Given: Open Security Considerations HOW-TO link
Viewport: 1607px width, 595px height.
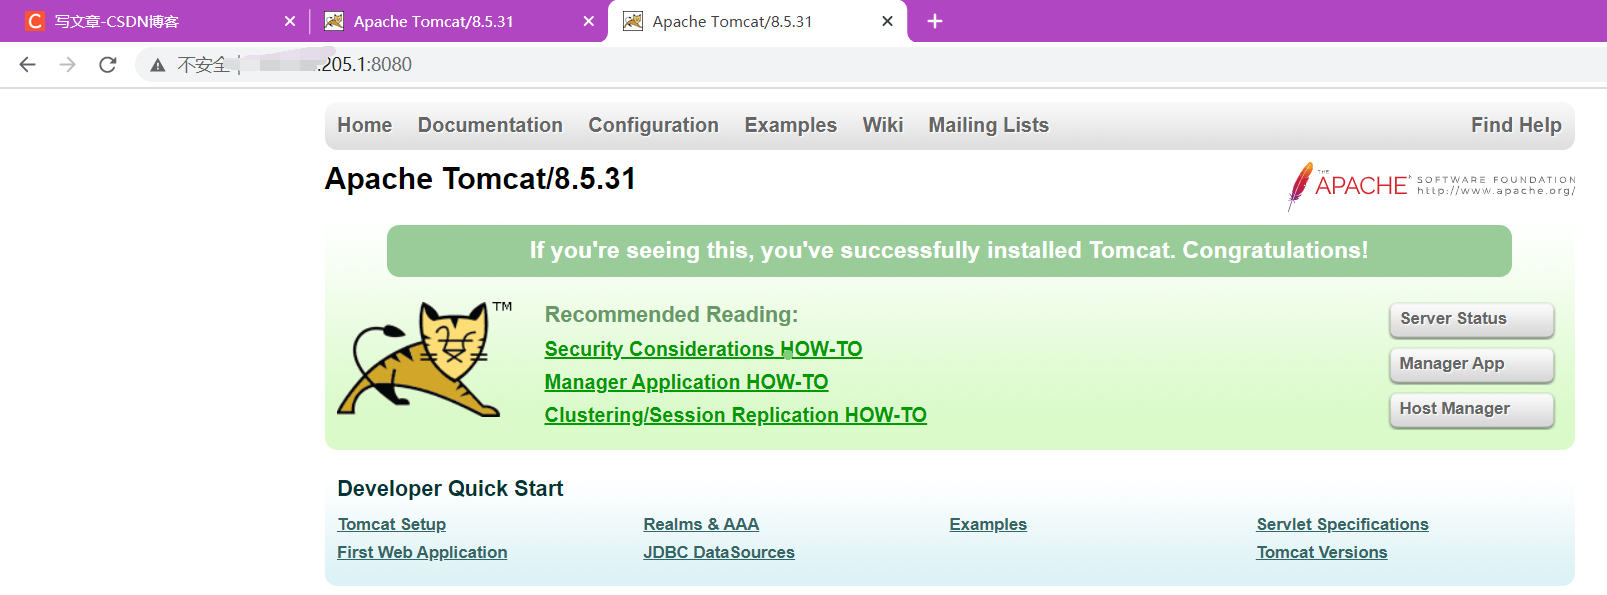Looking at the screenshot, I should [x=703, y=349].
